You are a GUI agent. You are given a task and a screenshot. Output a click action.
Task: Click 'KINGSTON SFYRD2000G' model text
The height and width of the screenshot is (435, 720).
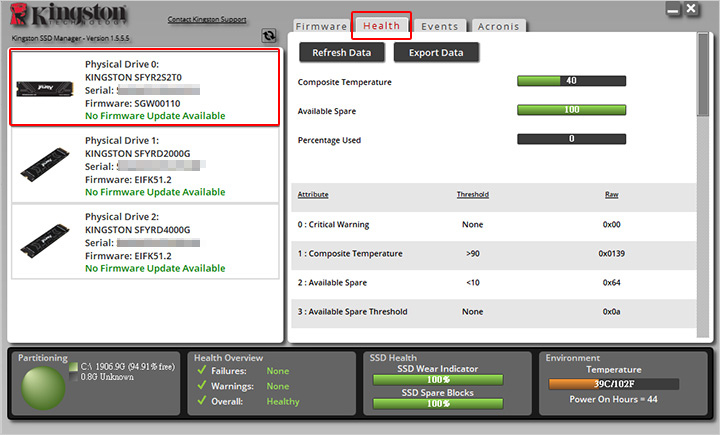pos(138,153)
